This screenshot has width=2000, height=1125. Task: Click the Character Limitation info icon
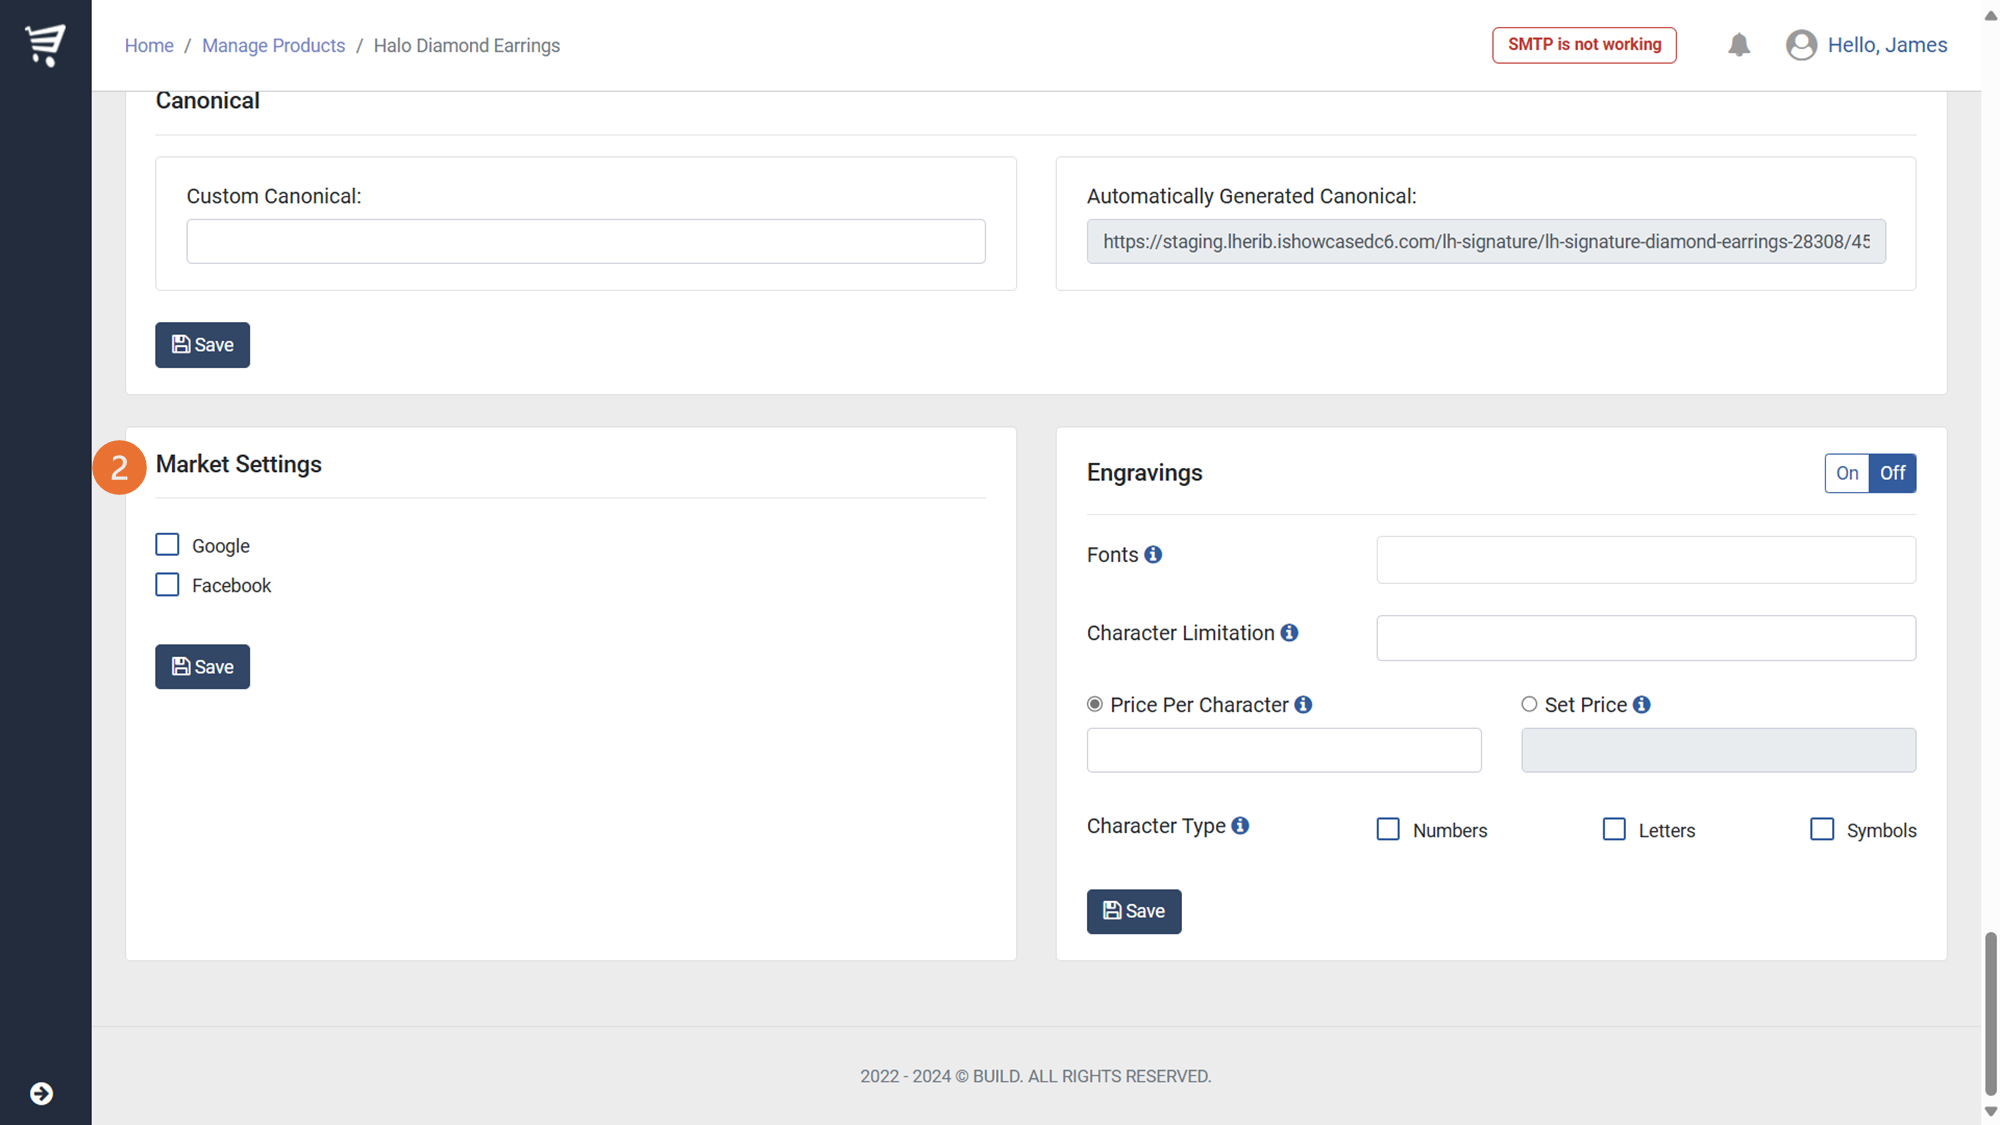pyautogui.click(x=1289, y=633)
